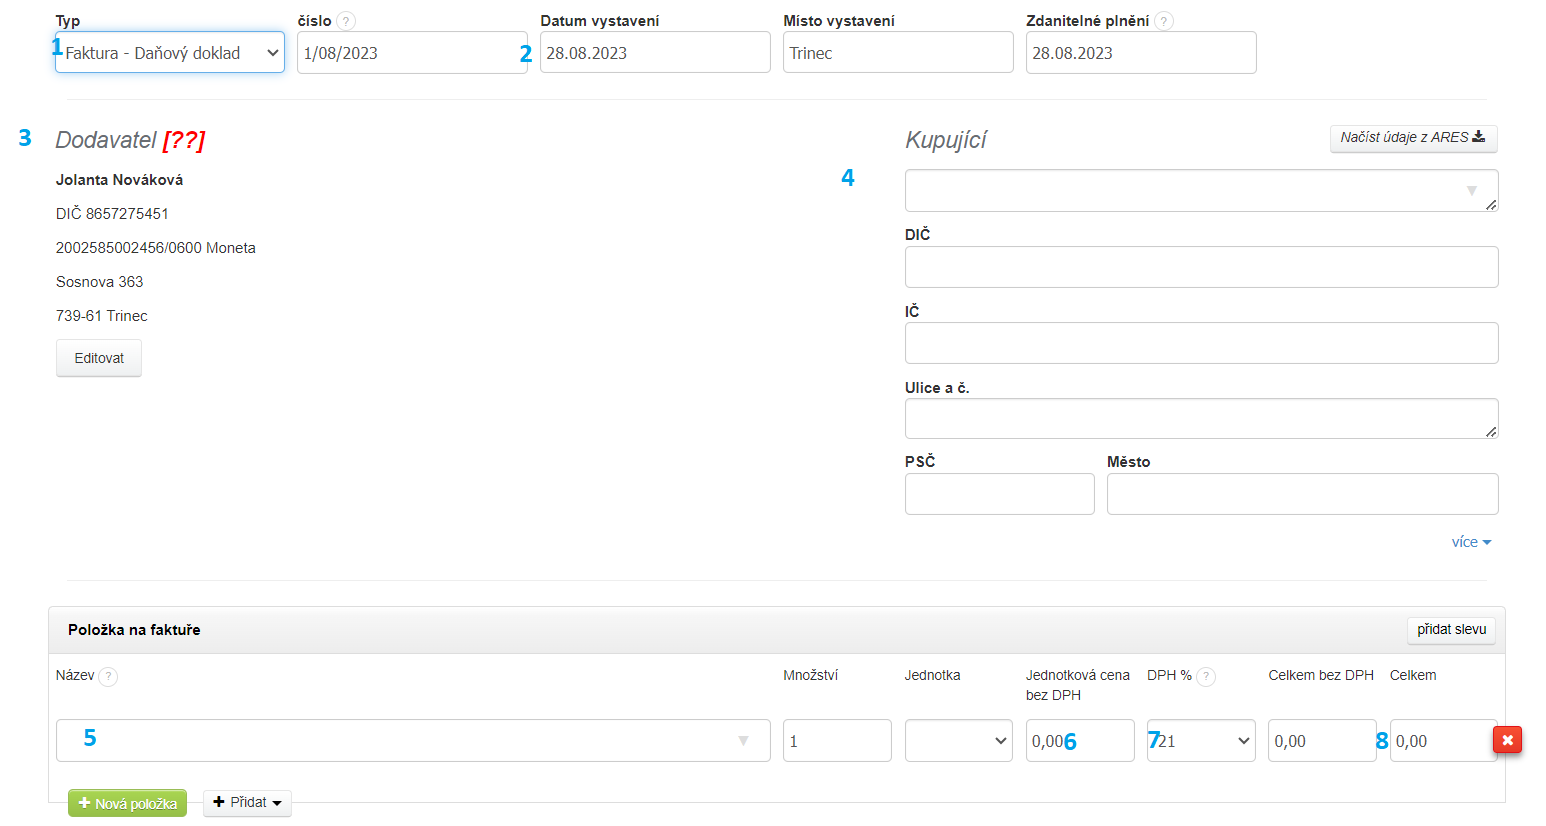Click the Editovat supplier button
1546x826 pixels.
click(99, 358)
